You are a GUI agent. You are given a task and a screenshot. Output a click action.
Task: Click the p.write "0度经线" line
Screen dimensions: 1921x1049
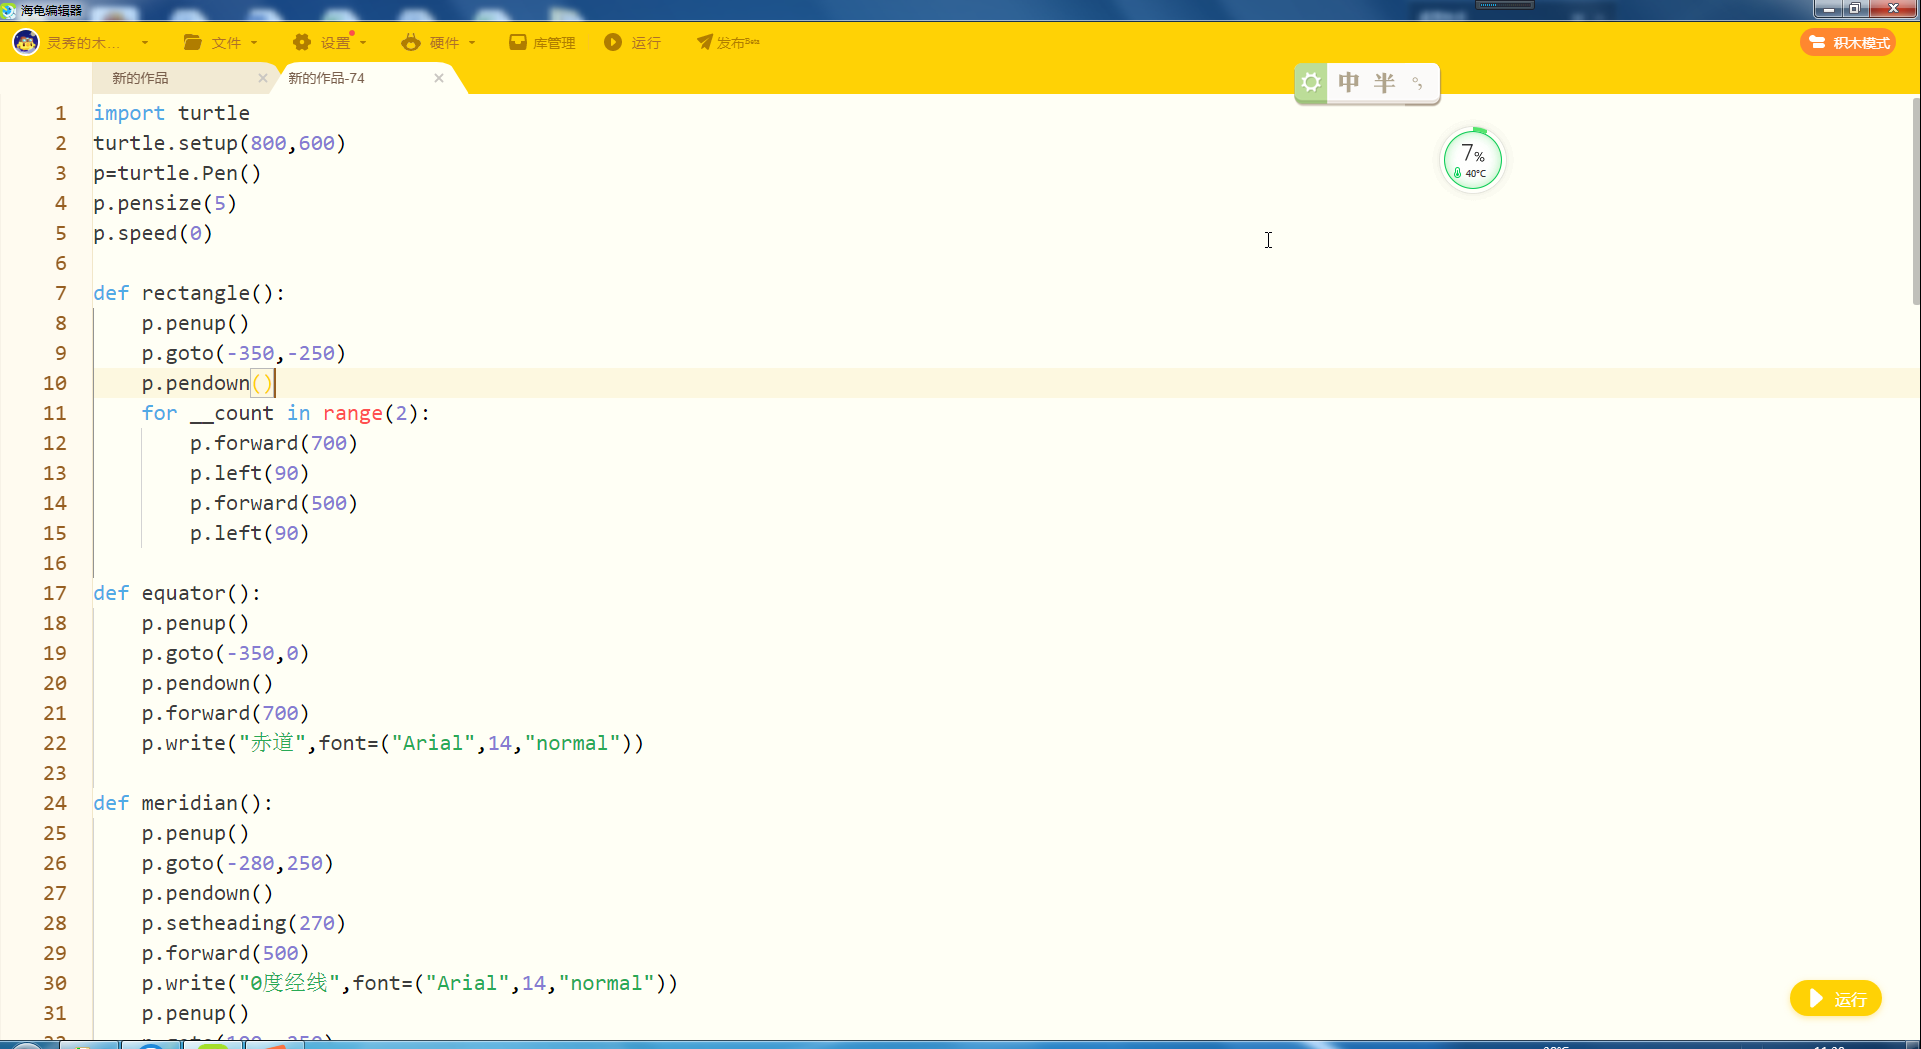(x=409, y=983)
